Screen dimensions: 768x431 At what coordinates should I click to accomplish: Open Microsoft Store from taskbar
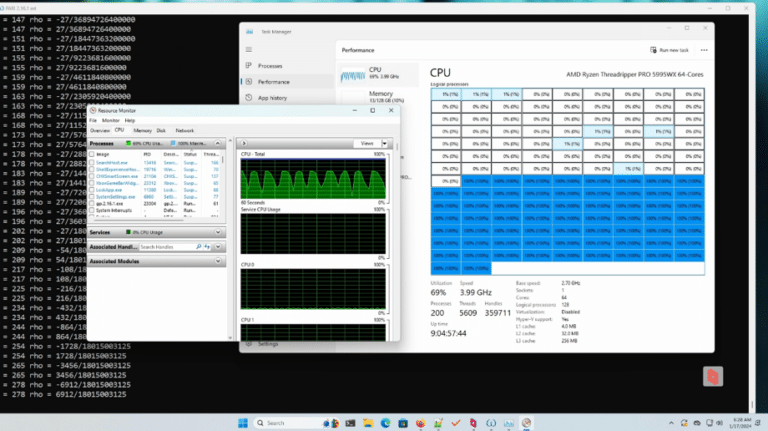coord(403,423)
